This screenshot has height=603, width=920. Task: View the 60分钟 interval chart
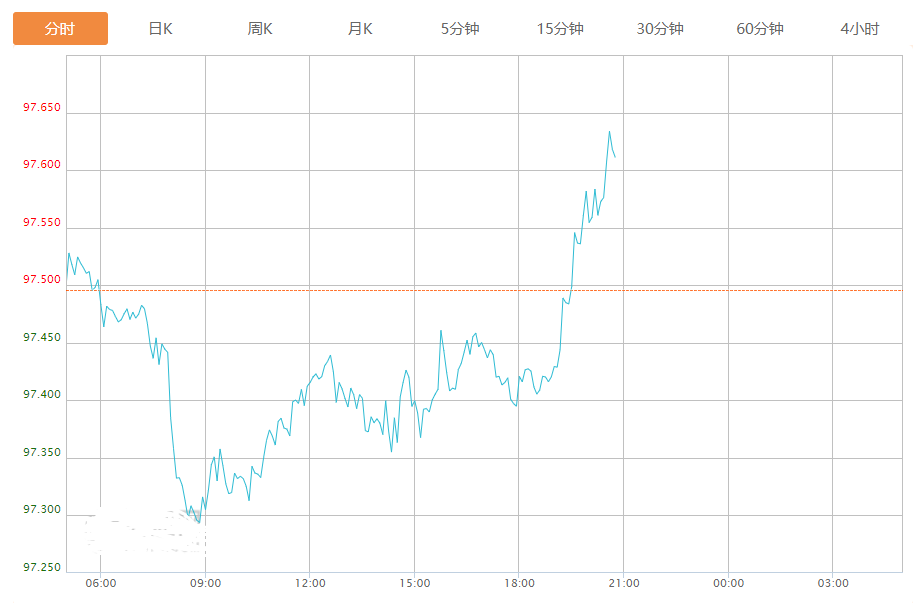[760, 29]
